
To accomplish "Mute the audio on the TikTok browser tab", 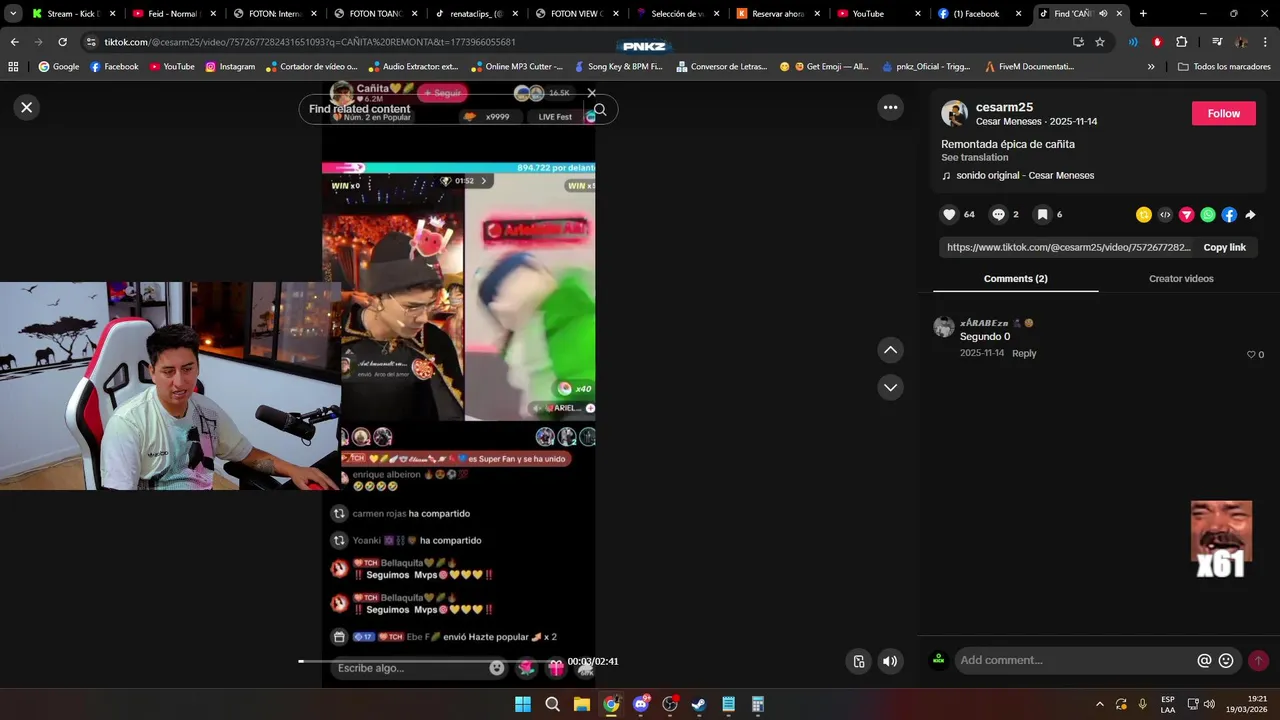I will click(x=1103, y=14).
